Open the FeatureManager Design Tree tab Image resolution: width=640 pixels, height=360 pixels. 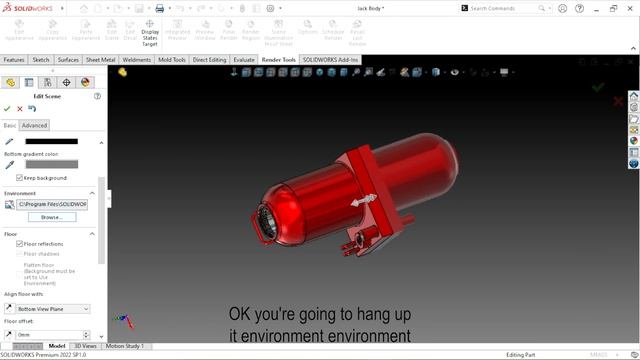click(x=11, y=82)
